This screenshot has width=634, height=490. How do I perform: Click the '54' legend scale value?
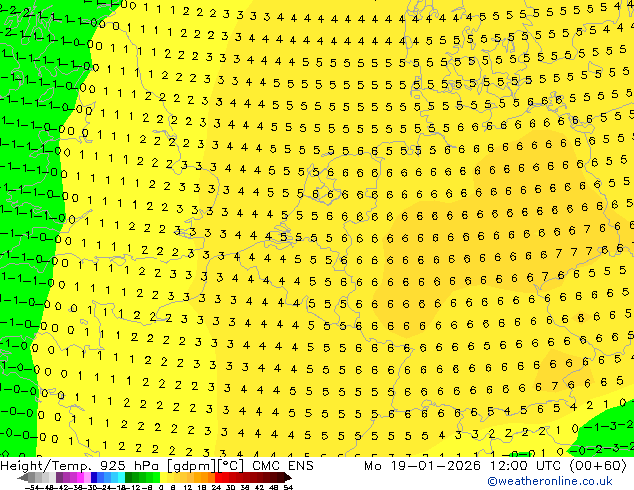[x=288, y=487]
